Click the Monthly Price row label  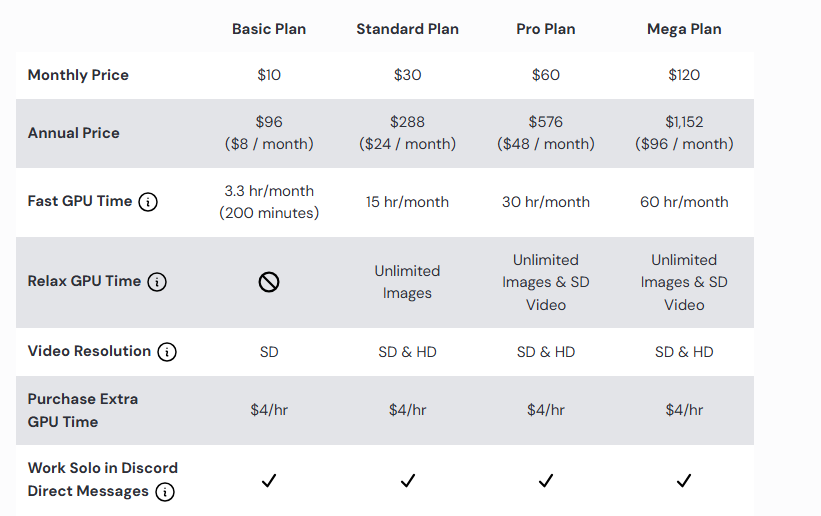pos(78,75)
